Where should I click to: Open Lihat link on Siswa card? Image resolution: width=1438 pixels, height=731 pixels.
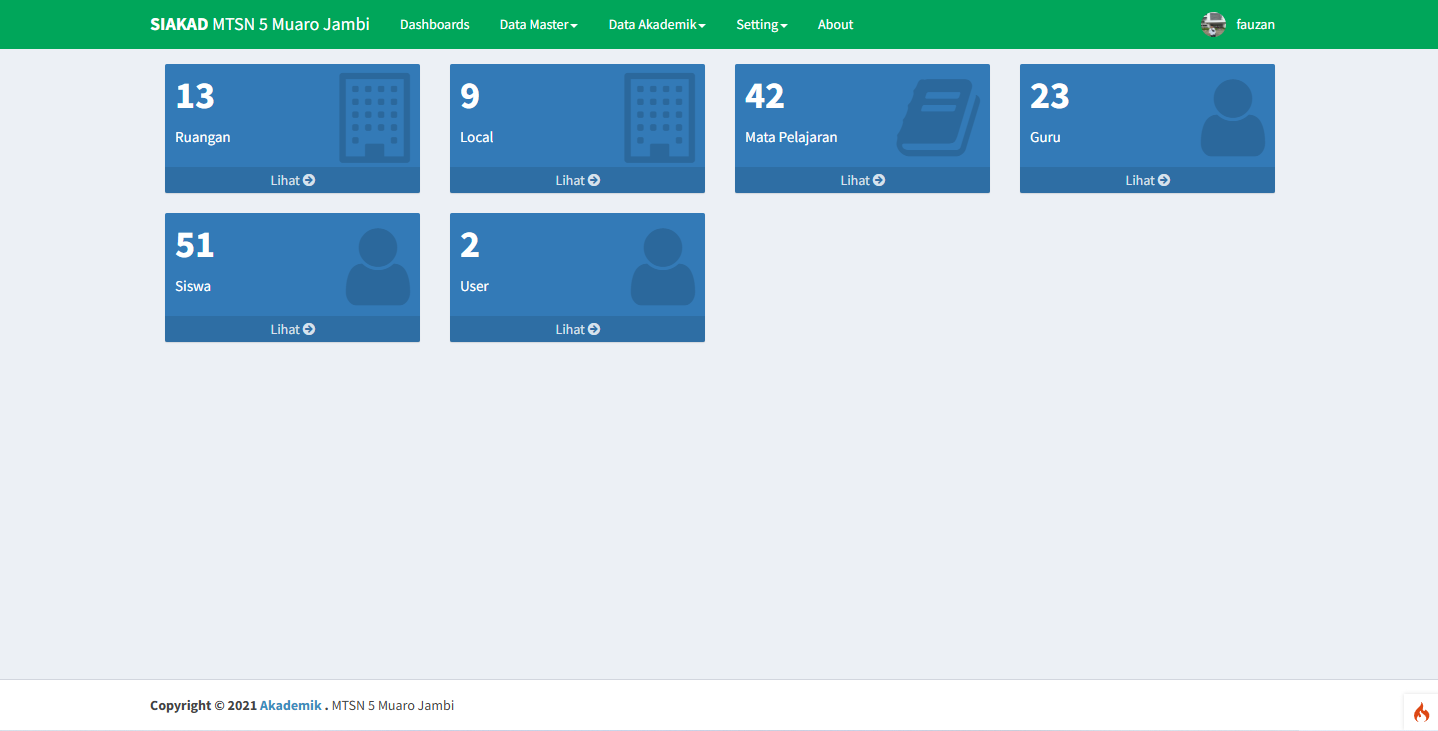(292, 329)
